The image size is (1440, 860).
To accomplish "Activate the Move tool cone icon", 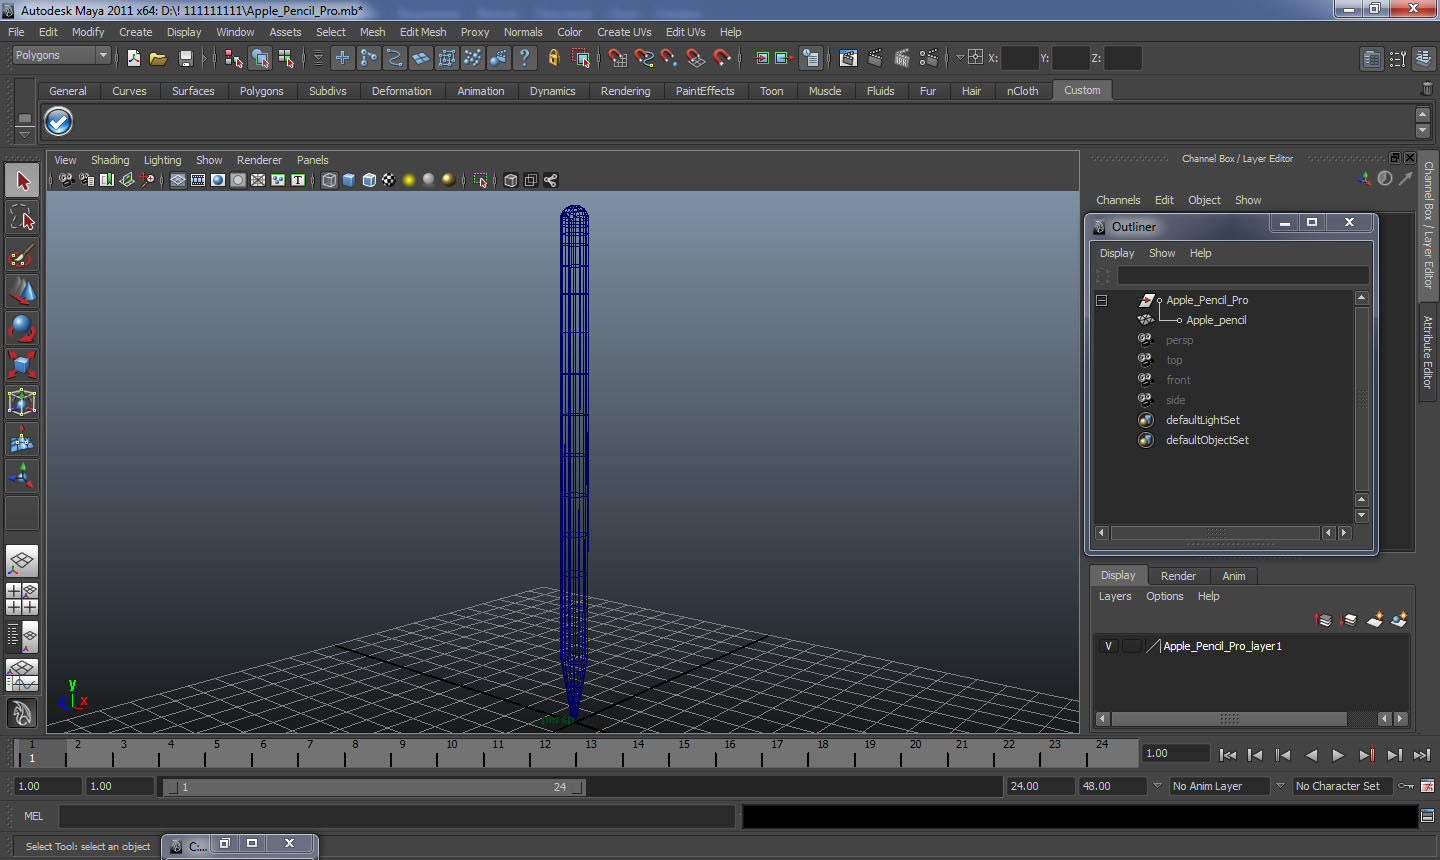I will tap(22, 291).
